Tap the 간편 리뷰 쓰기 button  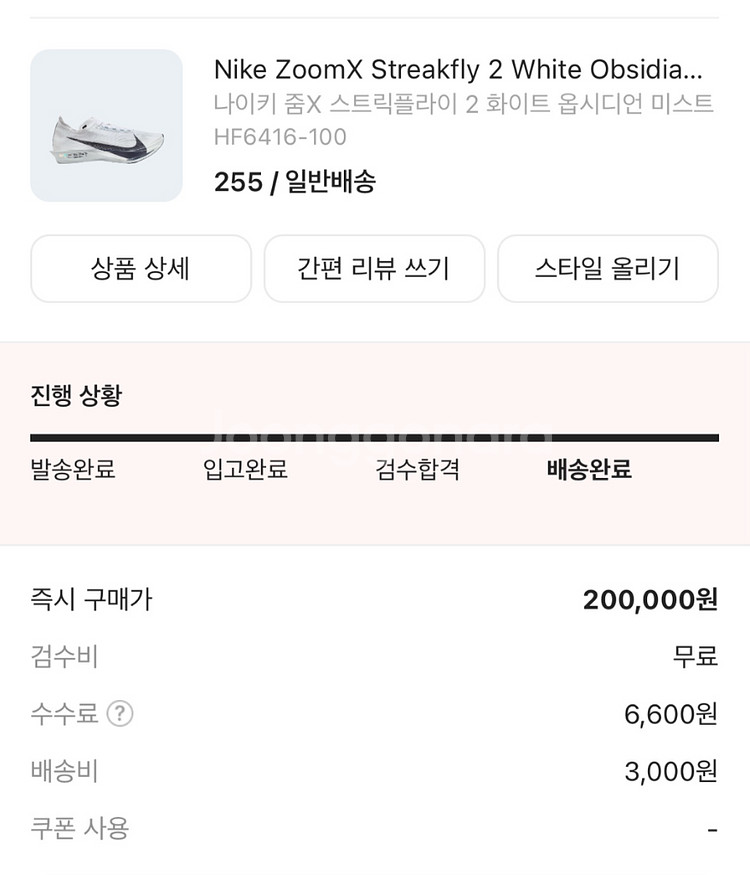(374, 269)
